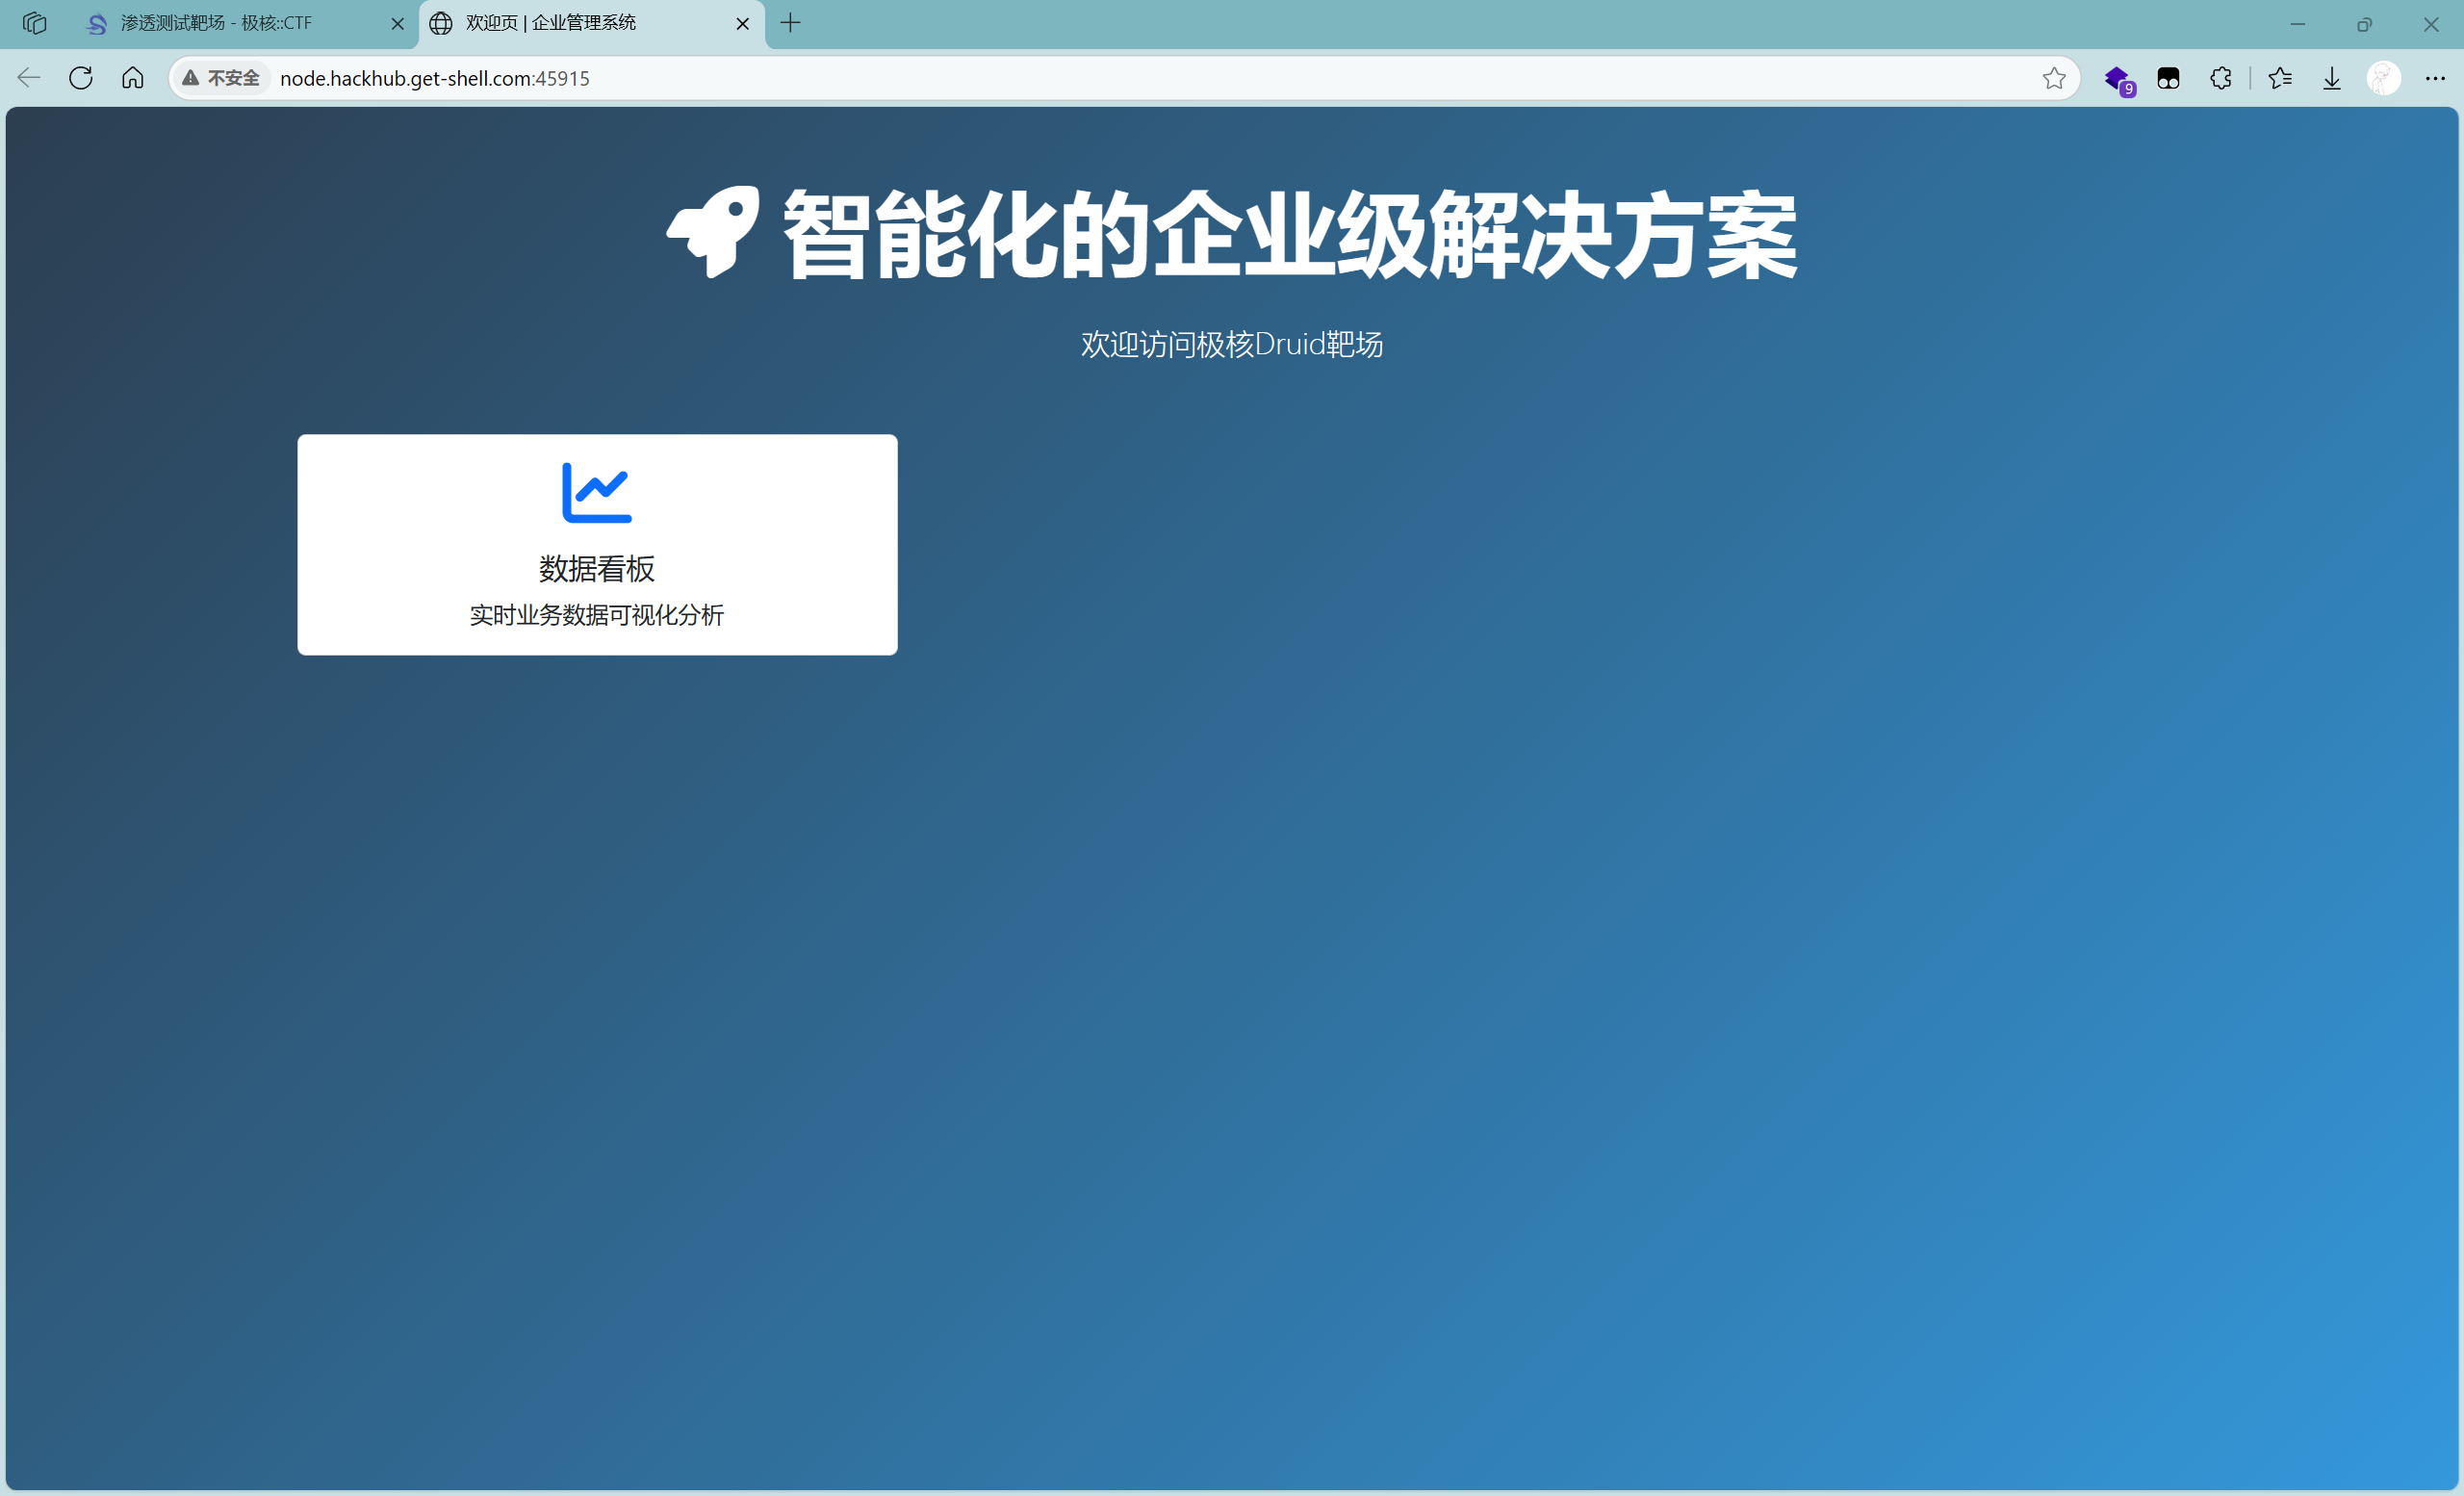Viewport: 2464px width, 1496px height.
Task: Open the browser Back navigation arrow
Action: pyautogui.click(x=28, y=78)
